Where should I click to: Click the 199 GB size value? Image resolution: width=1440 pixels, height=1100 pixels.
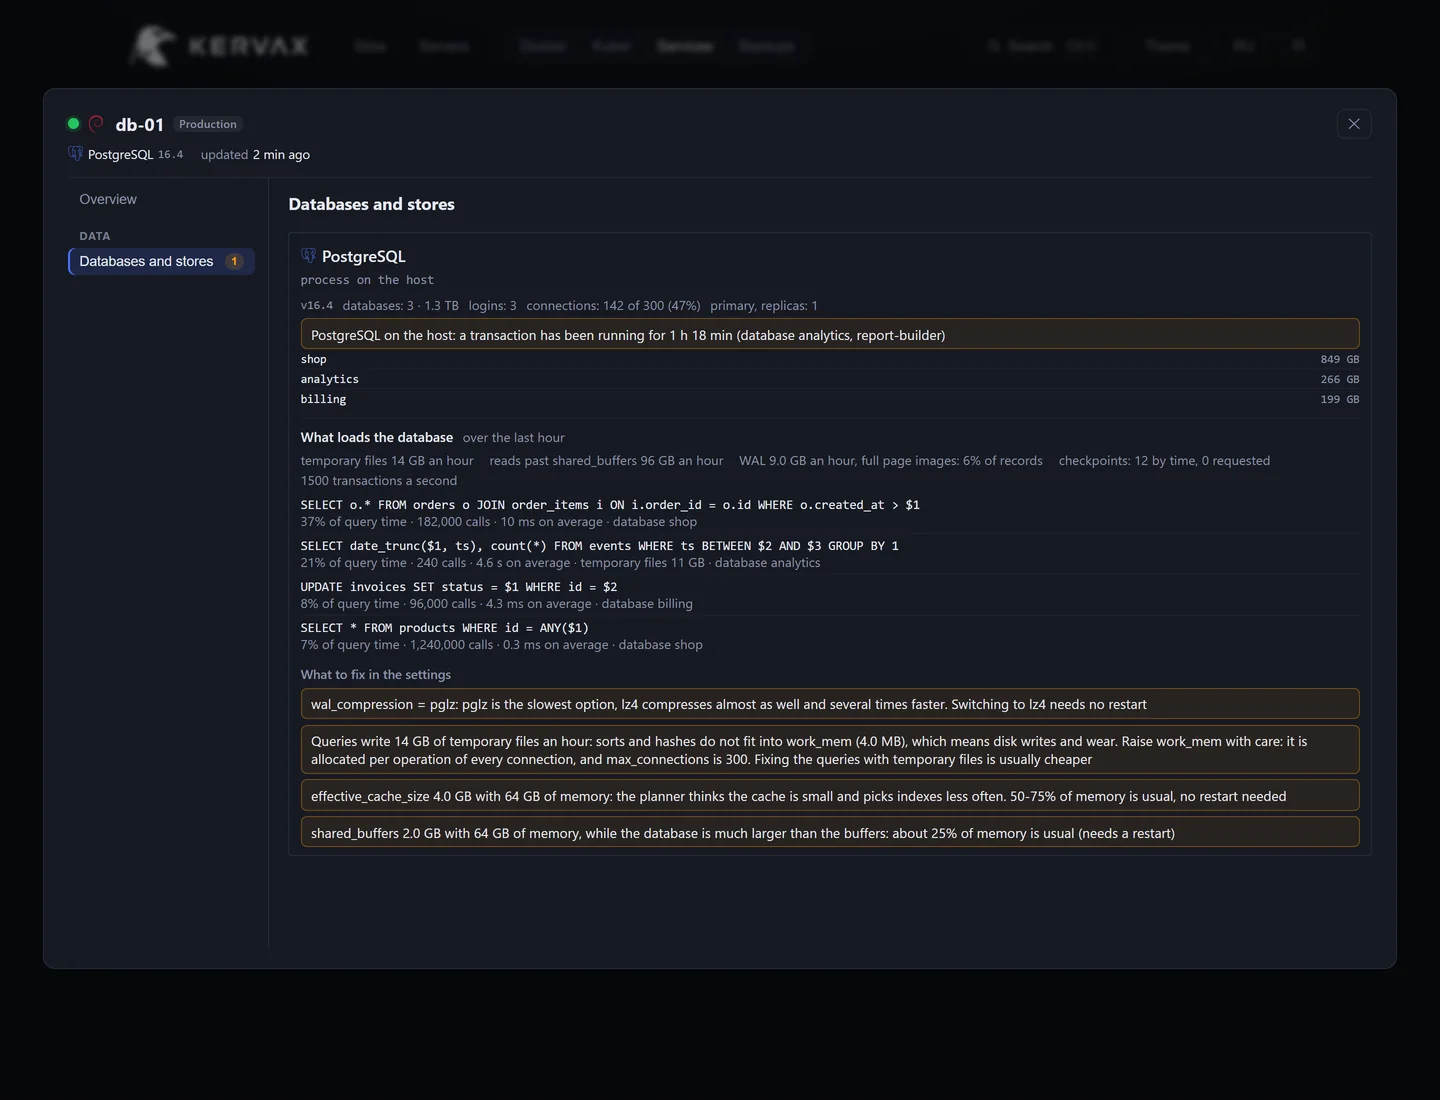coord(1340,399)
